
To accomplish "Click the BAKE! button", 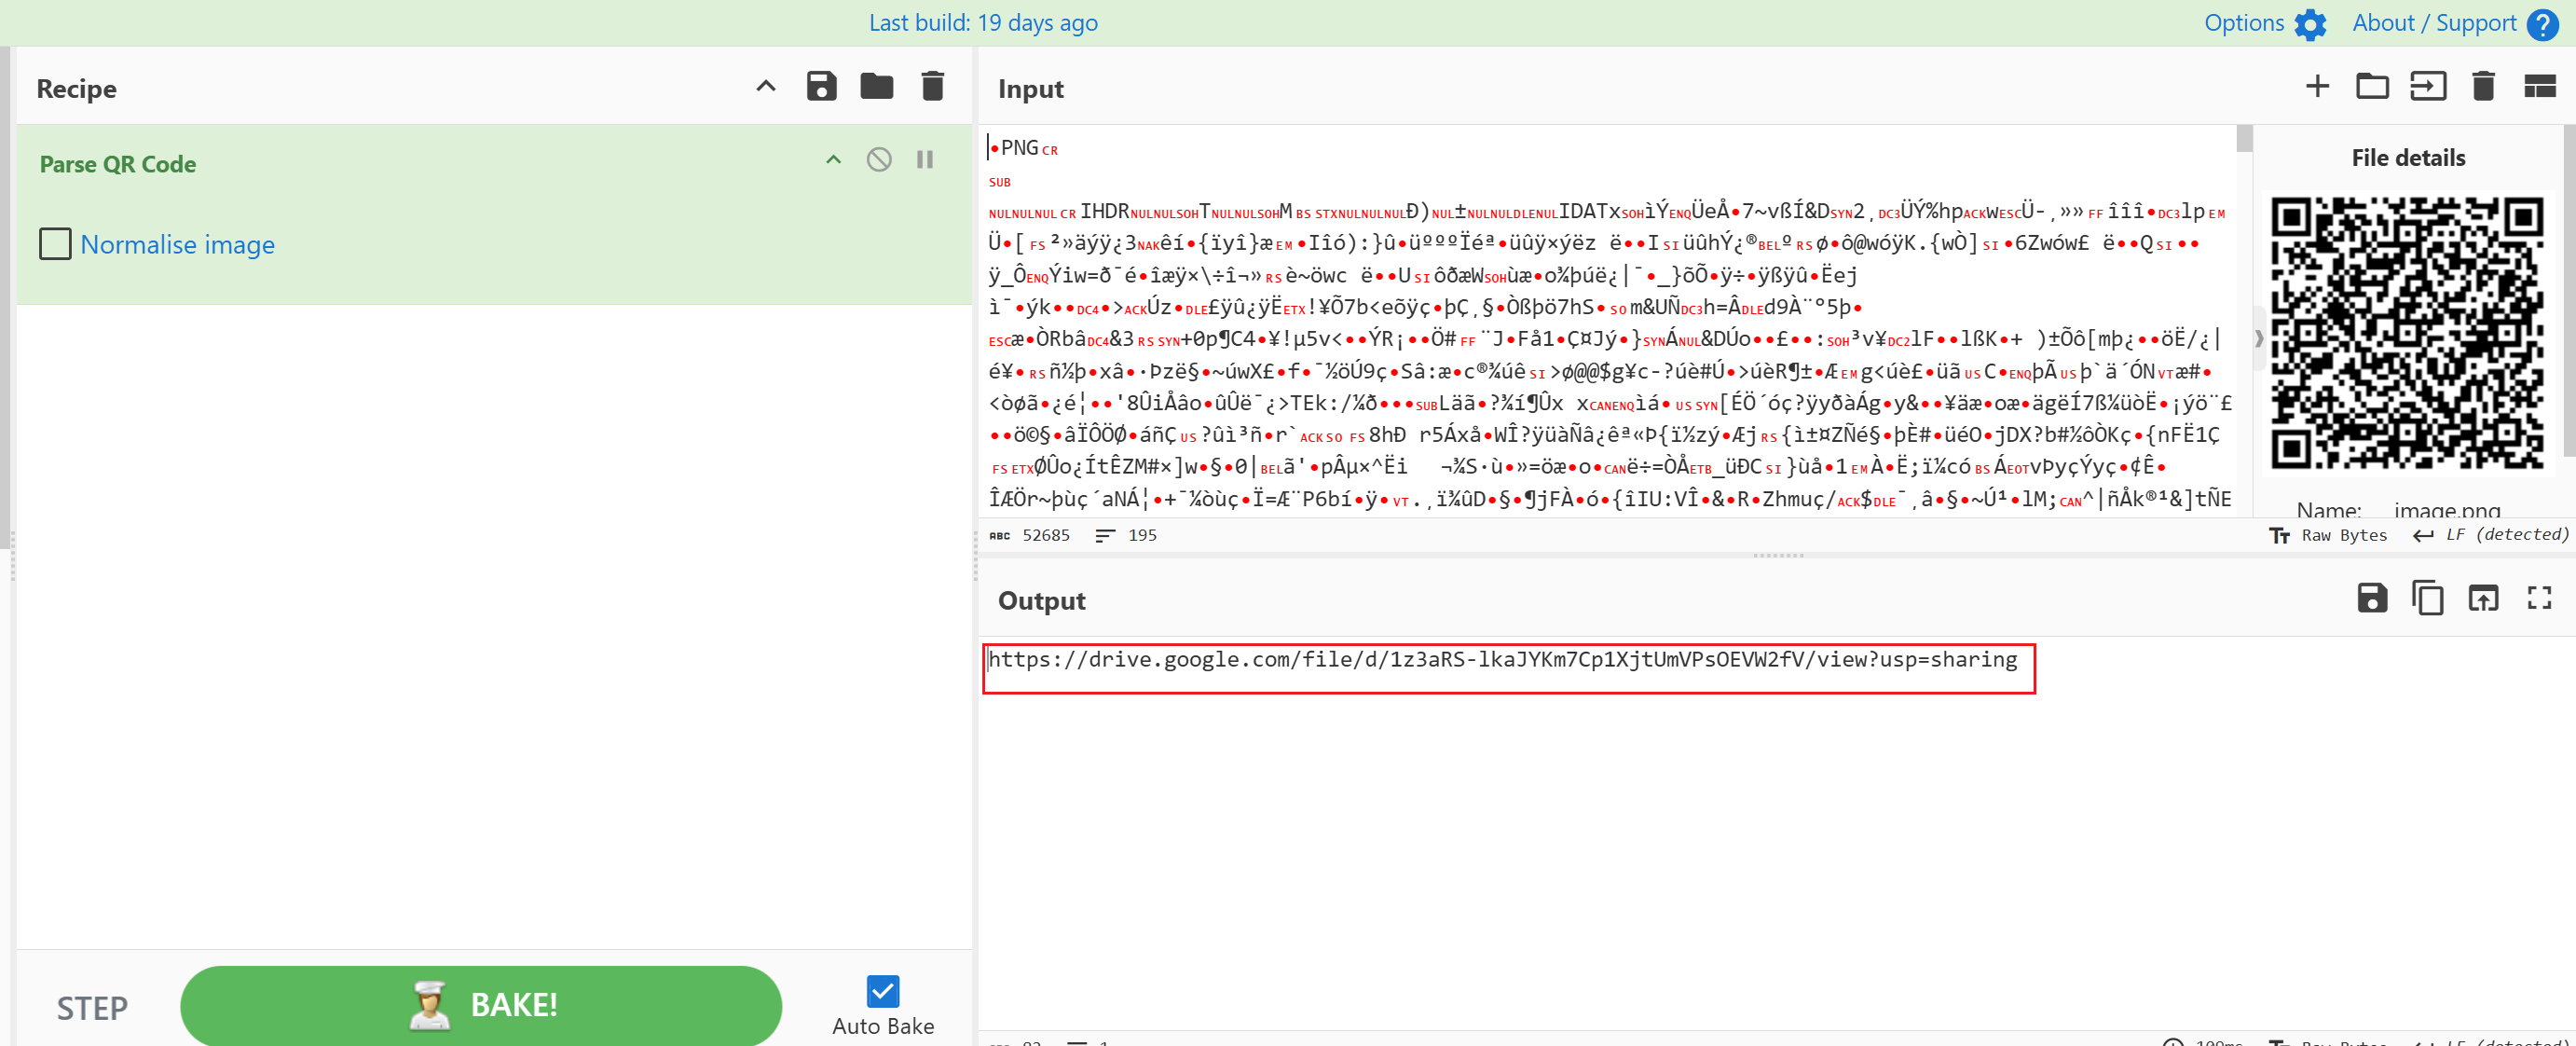I will tap(480, 1004).
